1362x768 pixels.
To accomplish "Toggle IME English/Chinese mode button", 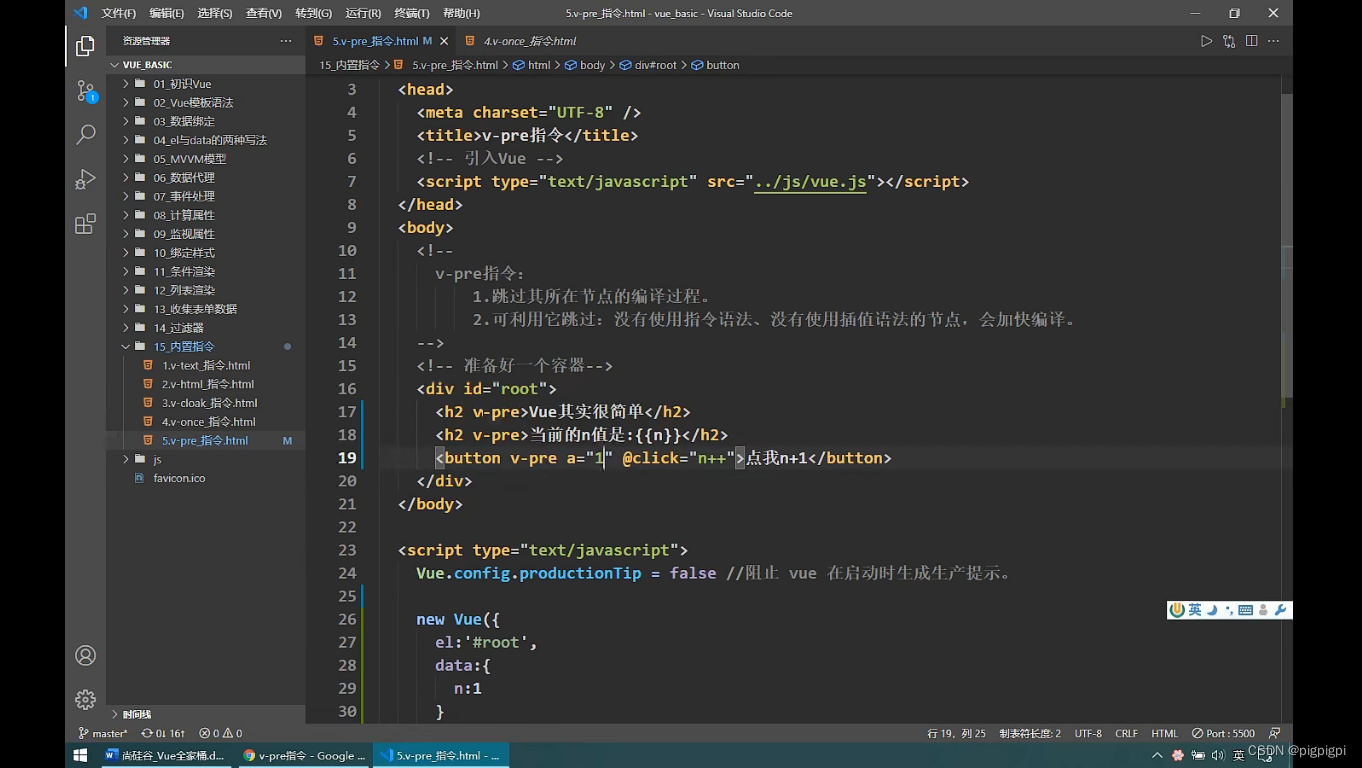I will pyautogui.click(x=1195, y=610).
